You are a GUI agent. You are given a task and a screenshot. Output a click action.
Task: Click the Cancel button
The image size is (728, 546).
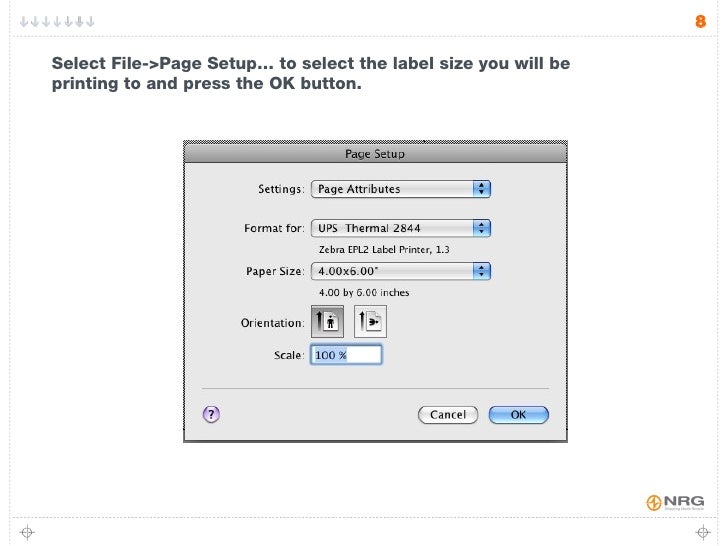(448, 415)
